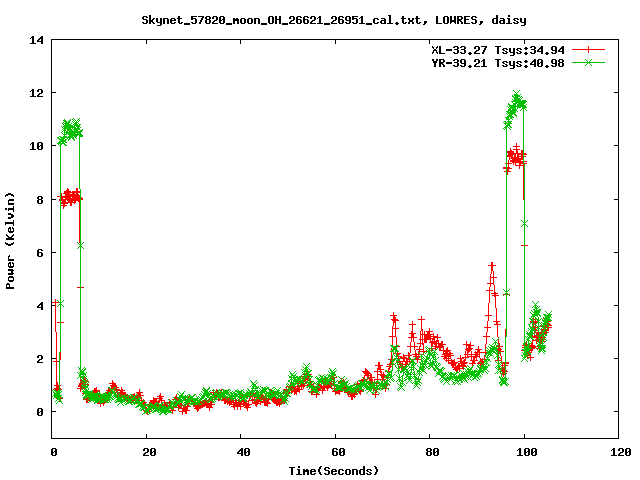The width and height of the screenshot is (640, 480).
Task: Click the green YR plateau peak near 12 Kelvin
Action: [x=517, y=95]
